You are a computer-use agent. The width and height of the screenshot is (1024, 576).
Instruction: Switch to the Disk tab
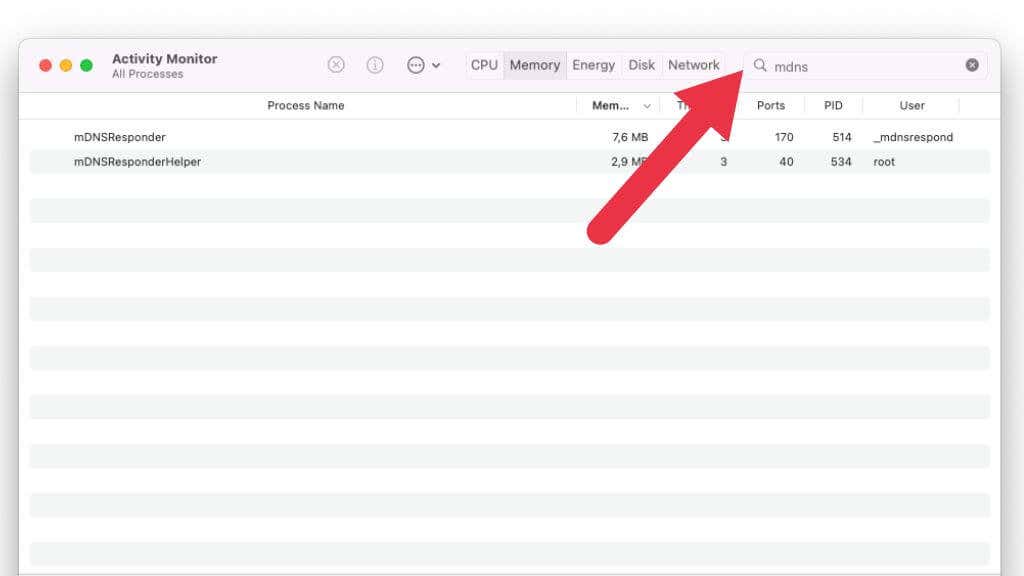coord(641,65)
